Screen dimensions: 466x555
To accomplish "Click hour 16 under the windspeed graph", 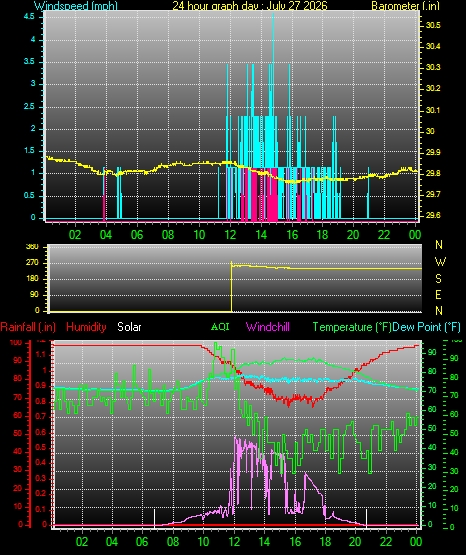I will (292, 235).
